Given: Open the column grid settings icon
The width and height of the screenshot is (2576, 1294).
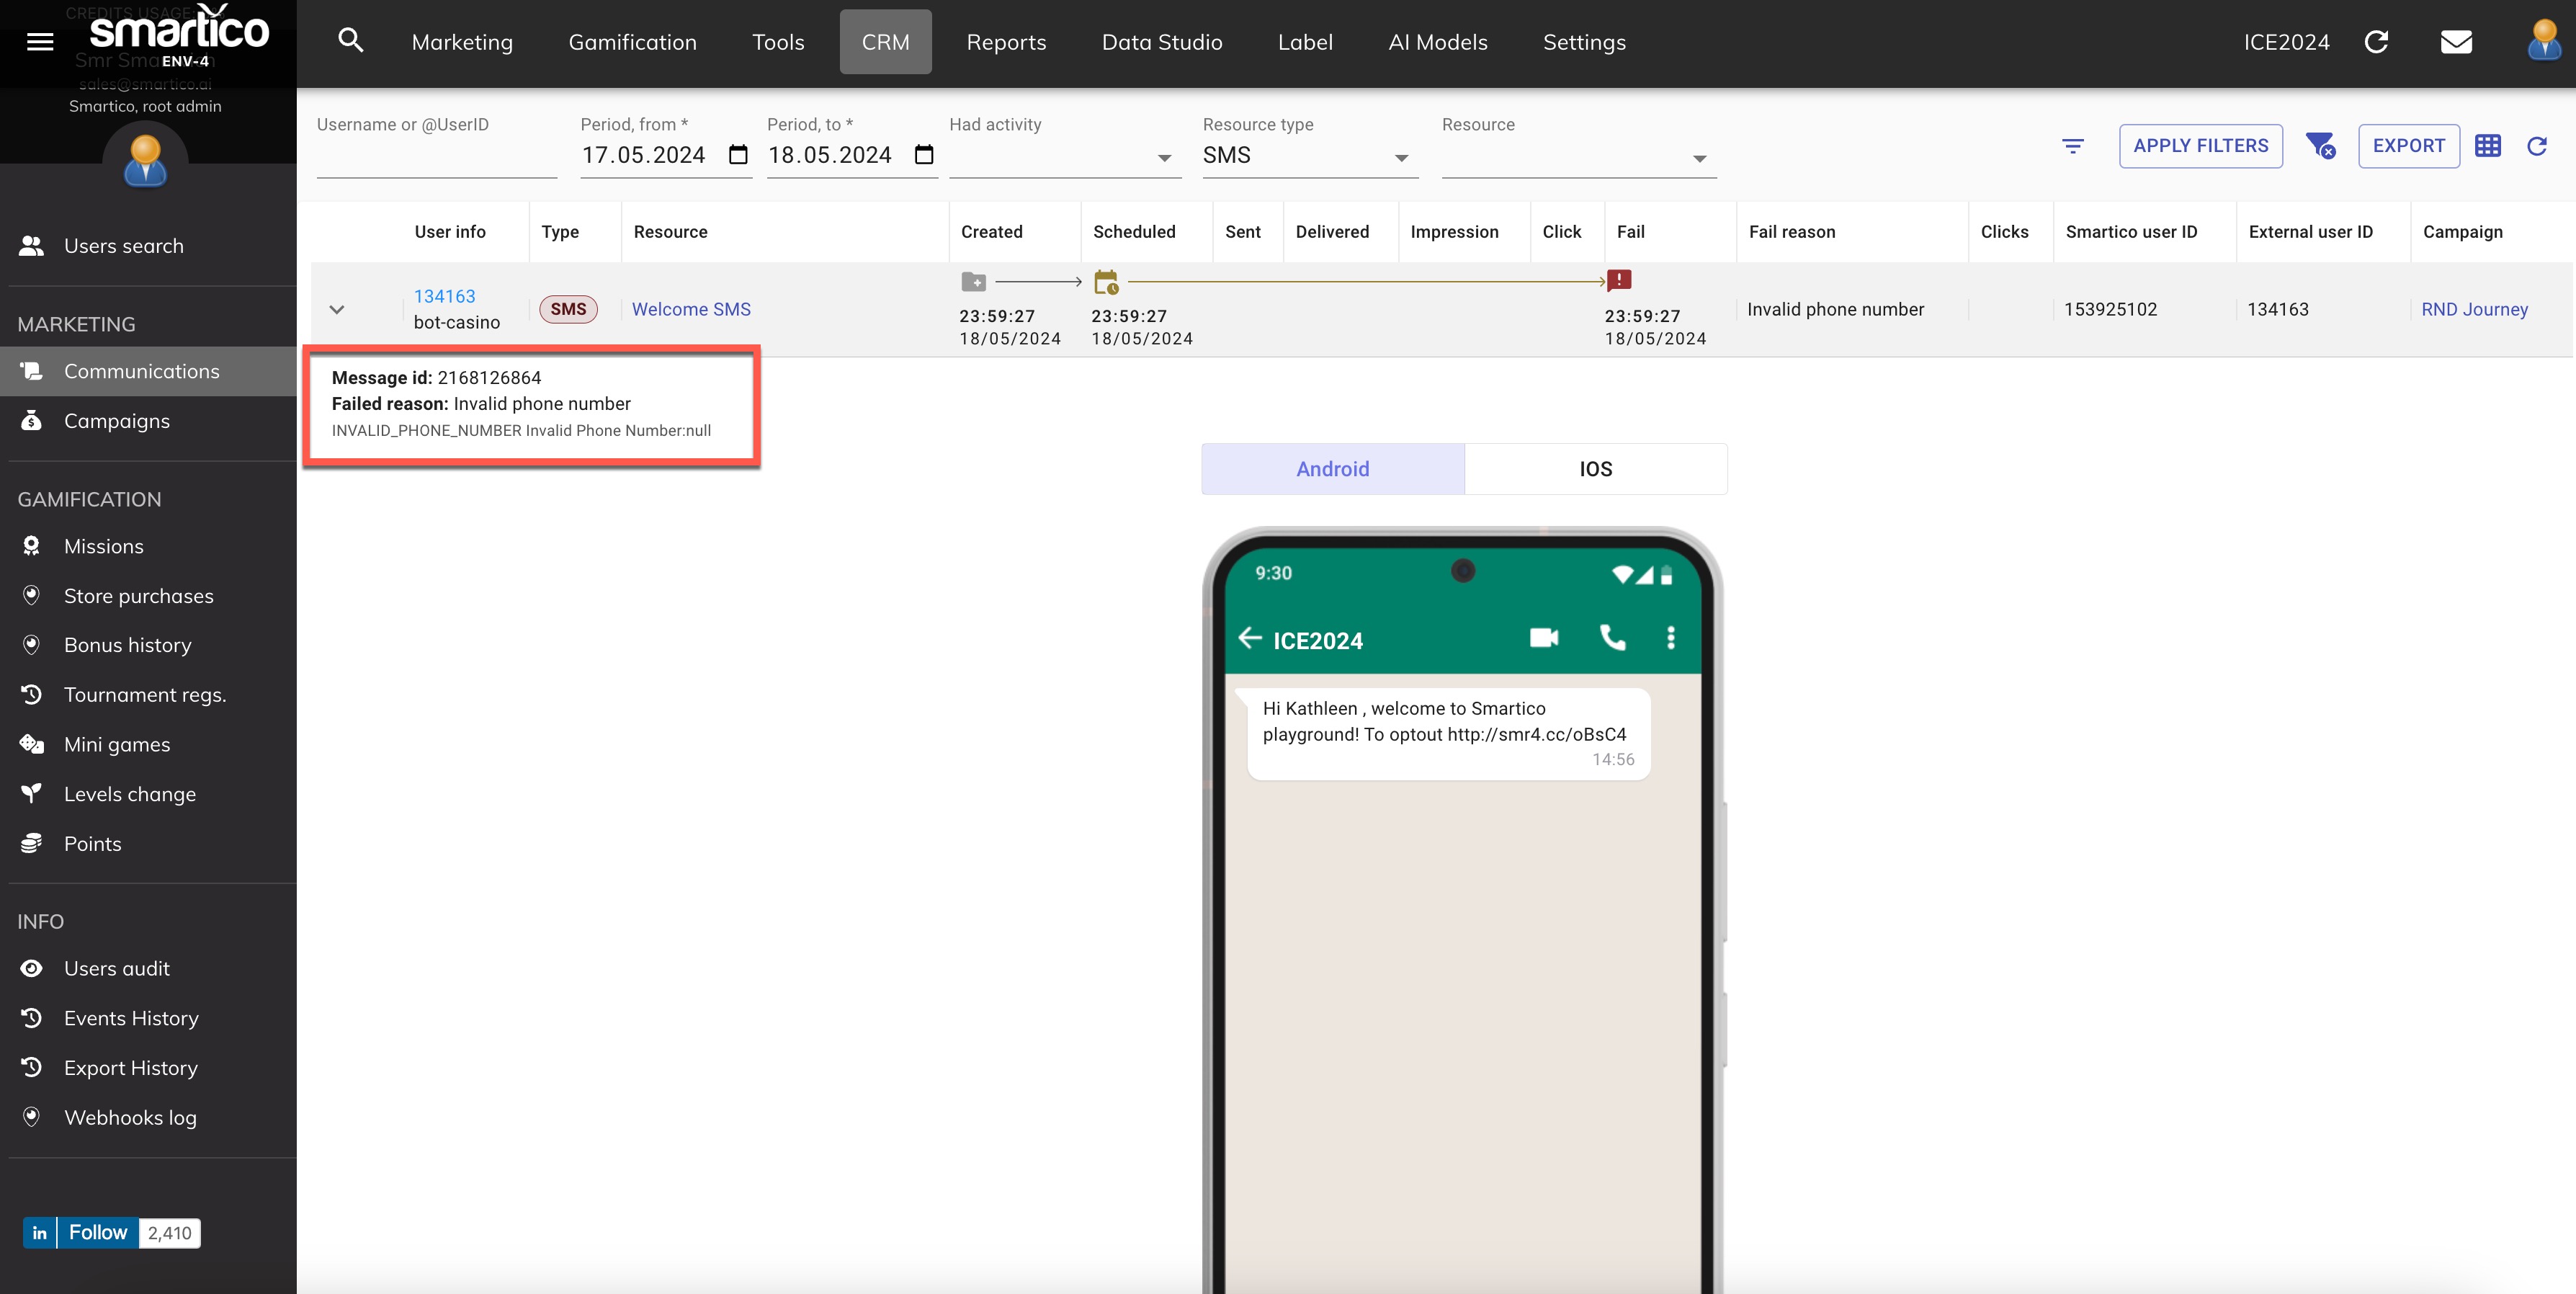Looking at the screenshot, I should tap(2488, 146).
